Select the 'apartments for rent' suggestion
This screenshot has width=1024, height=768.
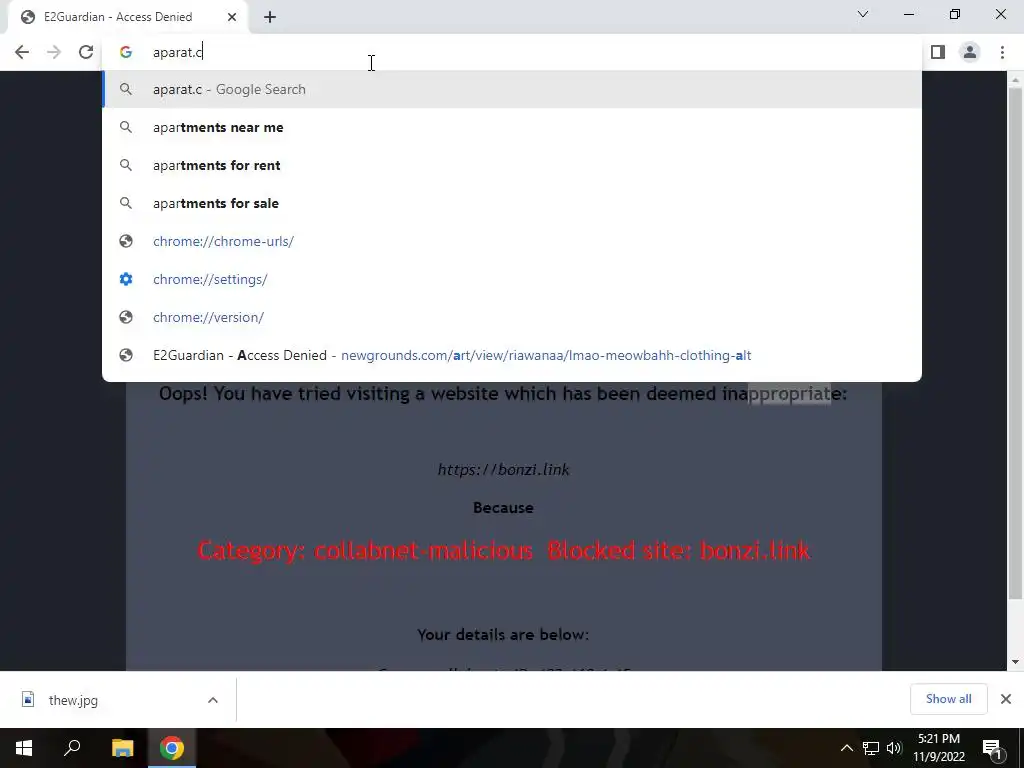(x=511, y=165)
